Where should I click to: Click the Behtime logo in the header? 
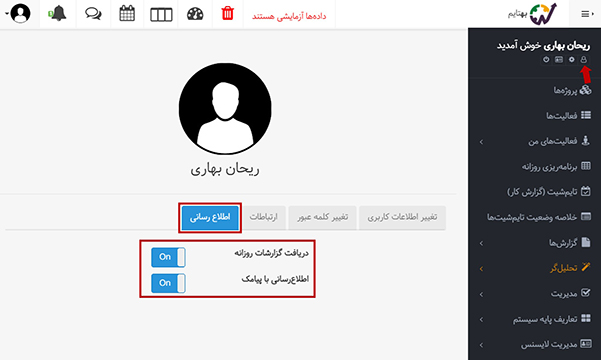tap(532, 14)
